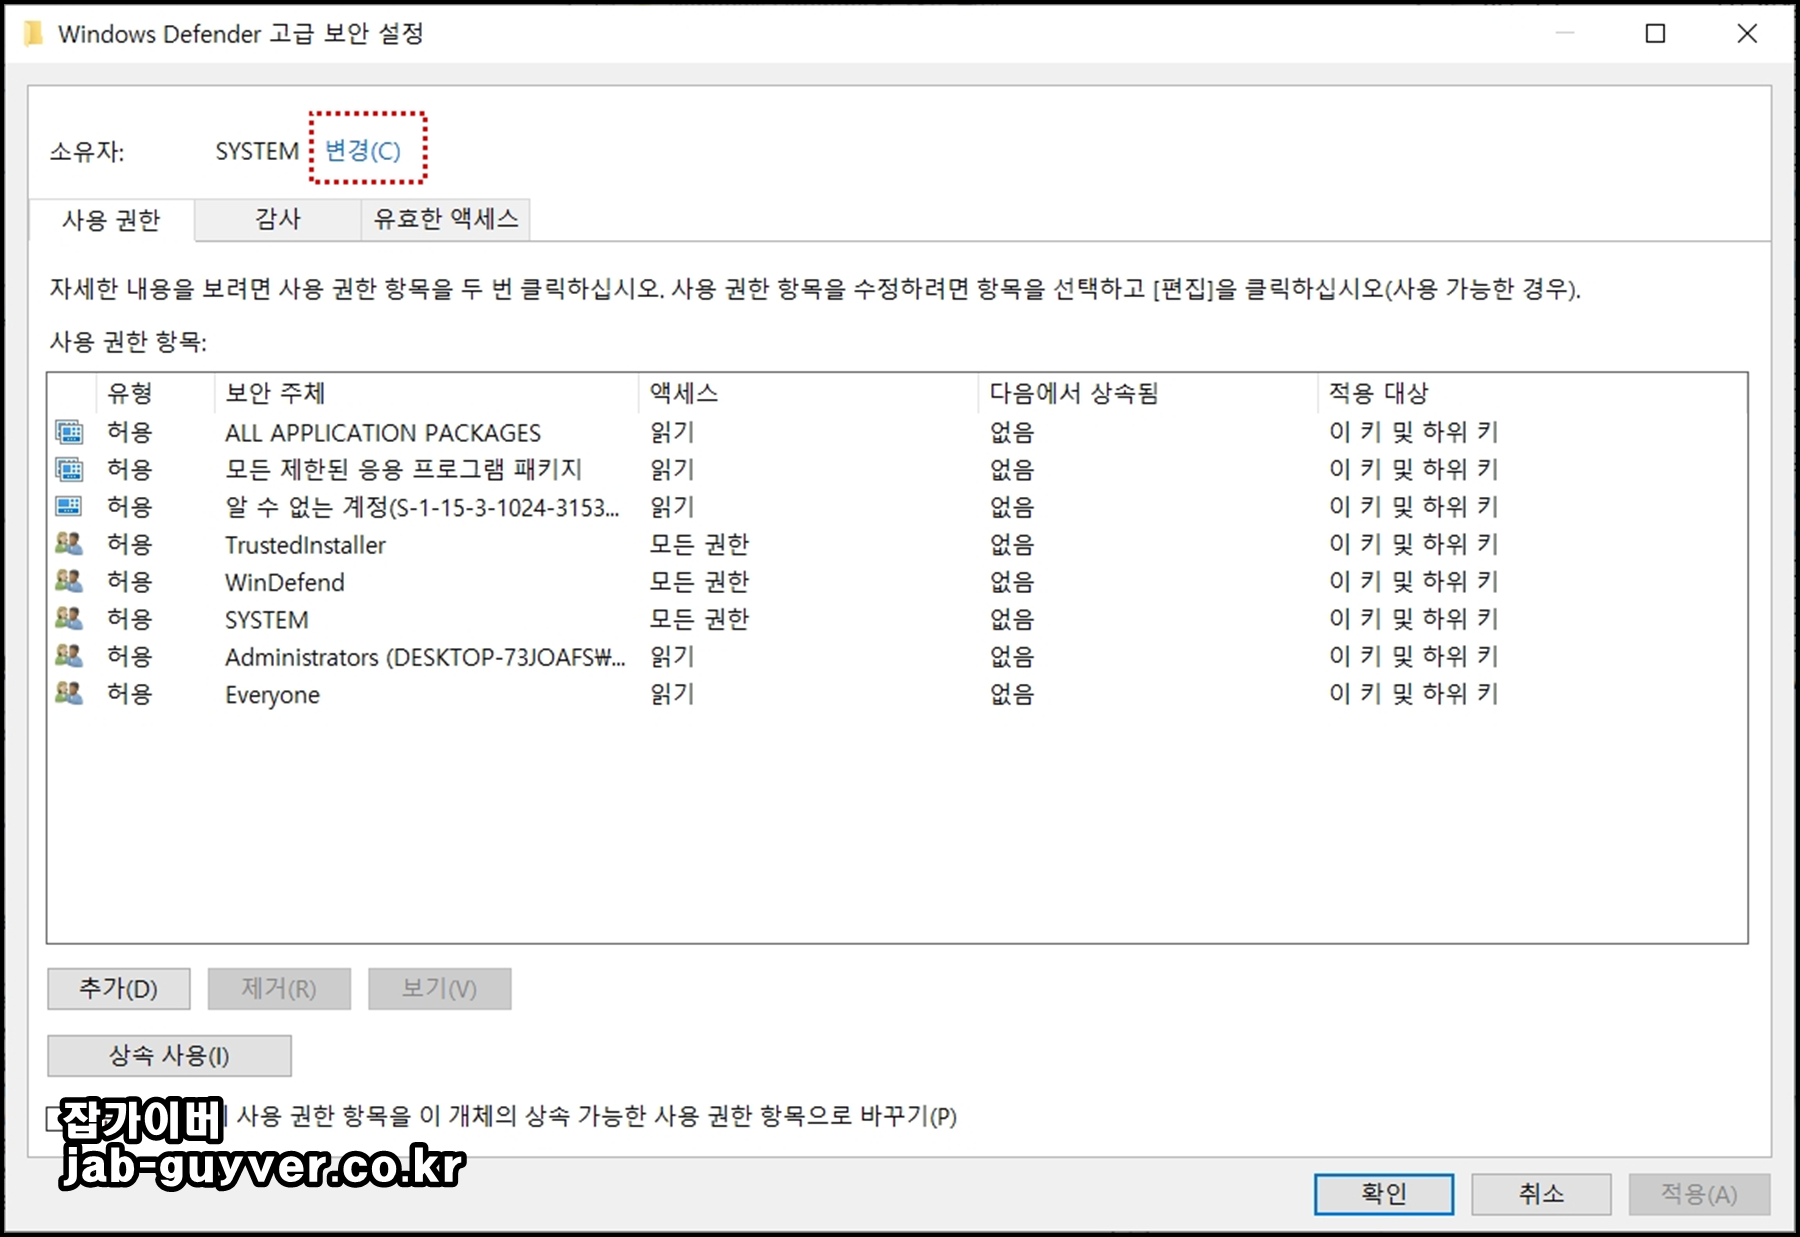1800x1237 pixels.
Task: Maximize the Windows Defender security settings window
Action: [x=1656, y=34]
